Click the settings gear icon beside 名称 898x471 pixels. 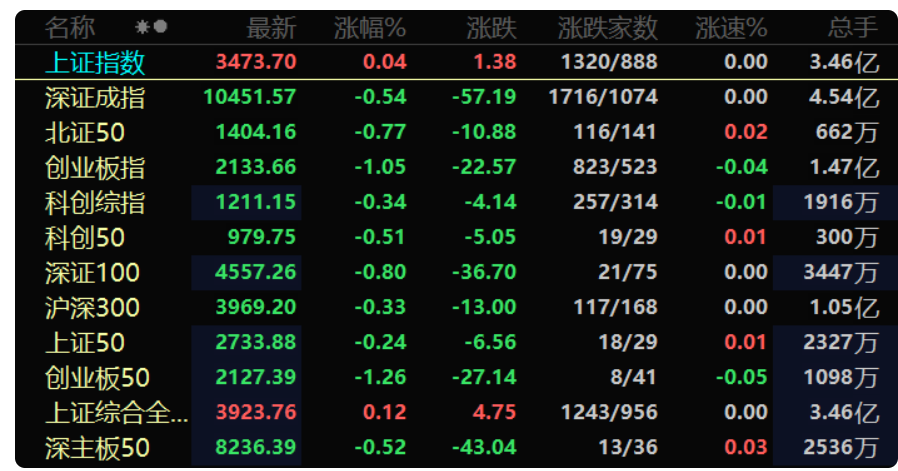[x=142, y=27]
